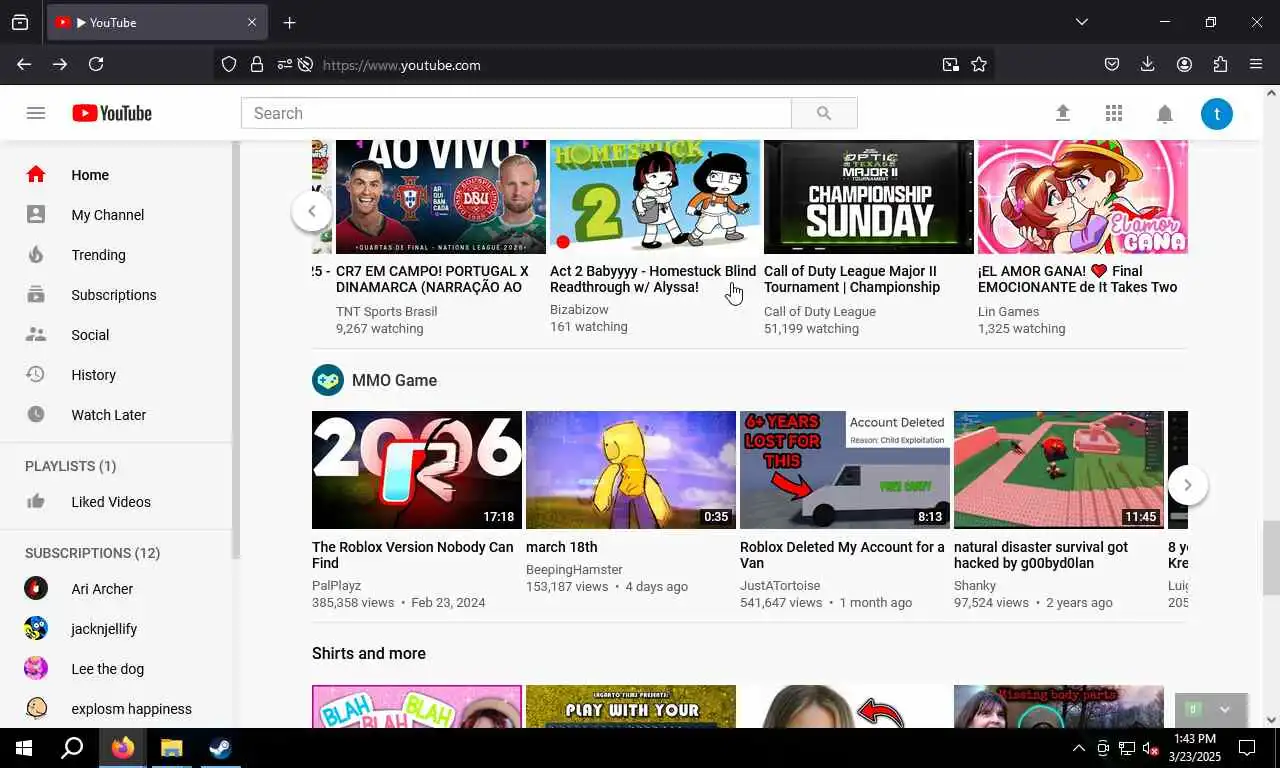Reload the page
Viewport: 1280px width, 768px height.
click(96, 64)
